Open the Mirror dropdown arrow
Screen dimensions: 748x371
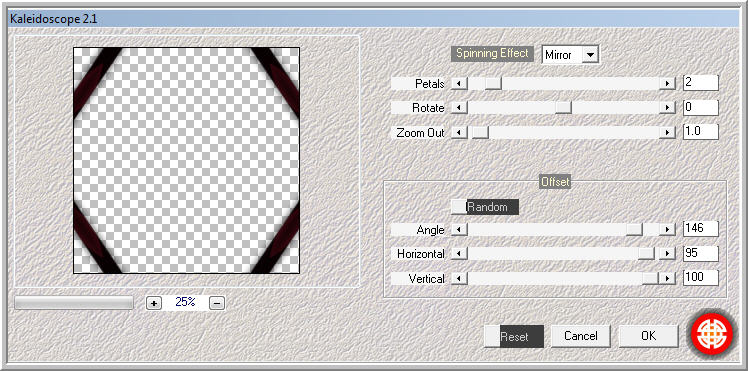pos(590,55)
